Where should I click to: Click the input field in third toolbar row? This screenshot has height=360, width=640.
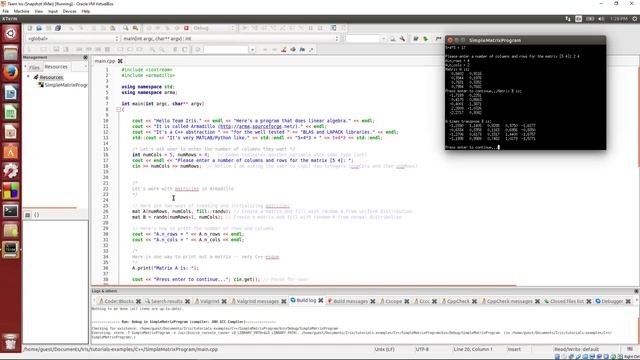coord(226,49)
